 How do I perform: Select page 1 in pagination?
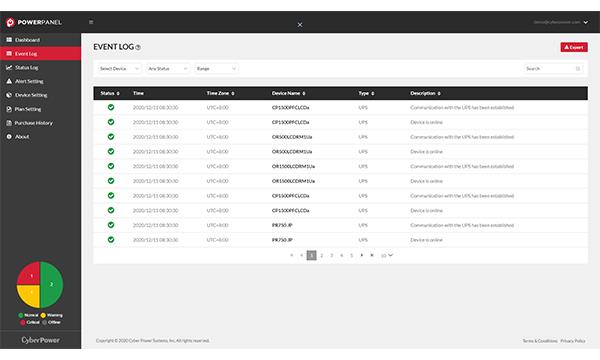coord(311,255)
